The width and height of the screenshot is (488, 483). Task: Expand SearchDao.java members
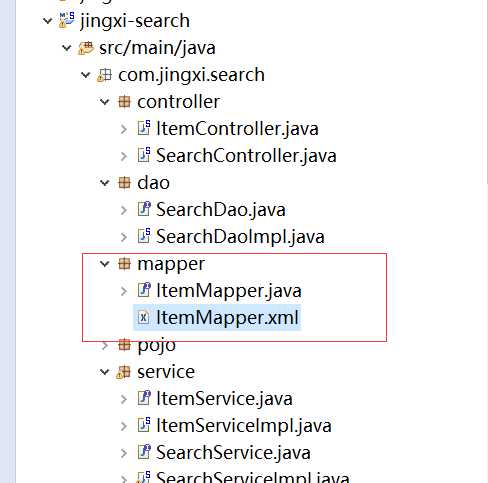point(124,210)
